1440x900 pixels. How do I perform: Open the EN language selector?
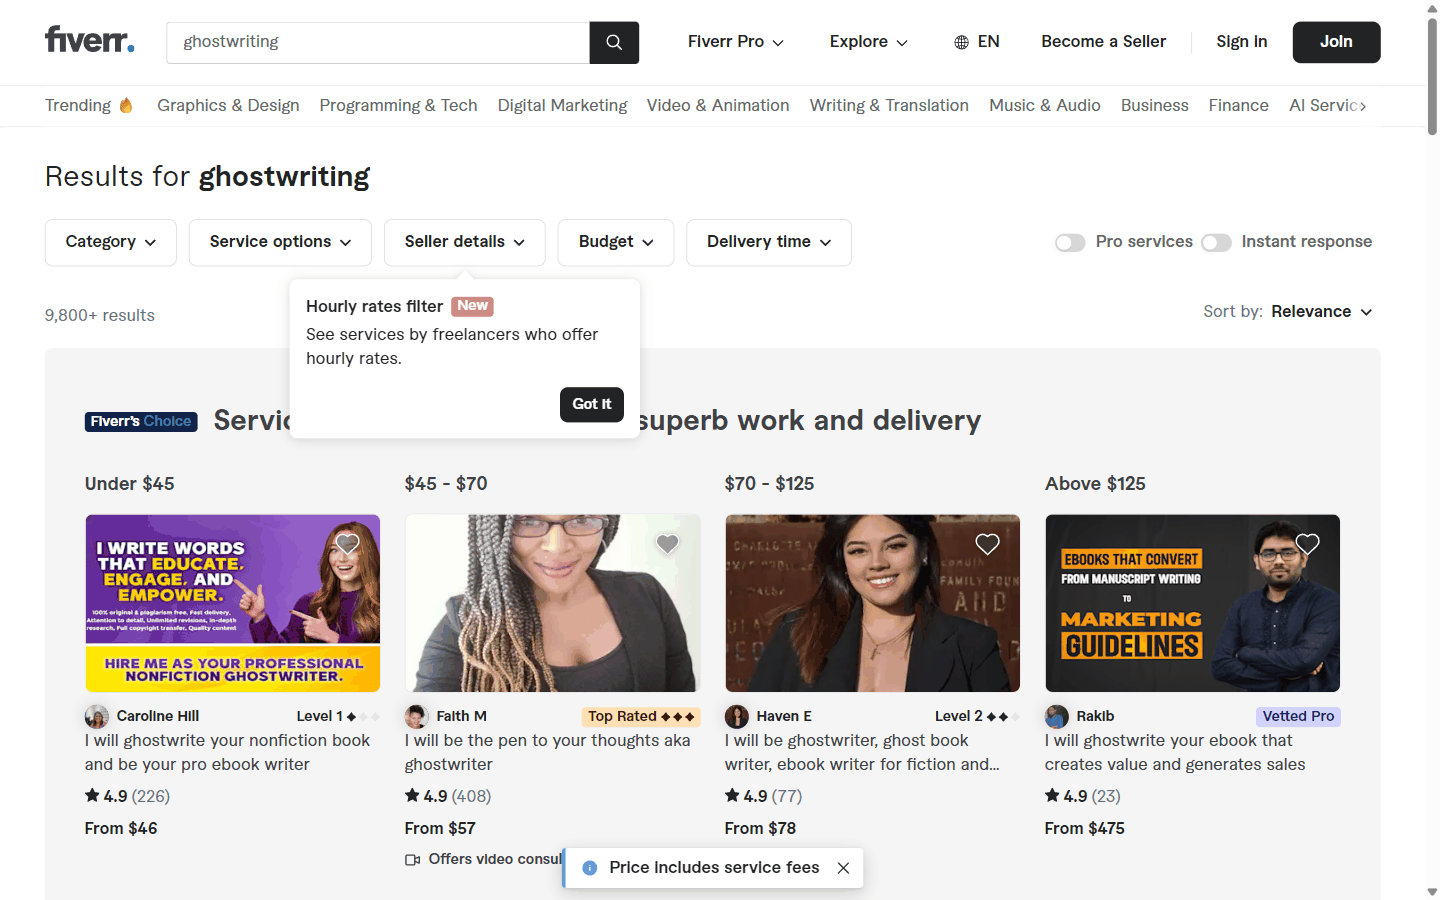tap(977, 42)
